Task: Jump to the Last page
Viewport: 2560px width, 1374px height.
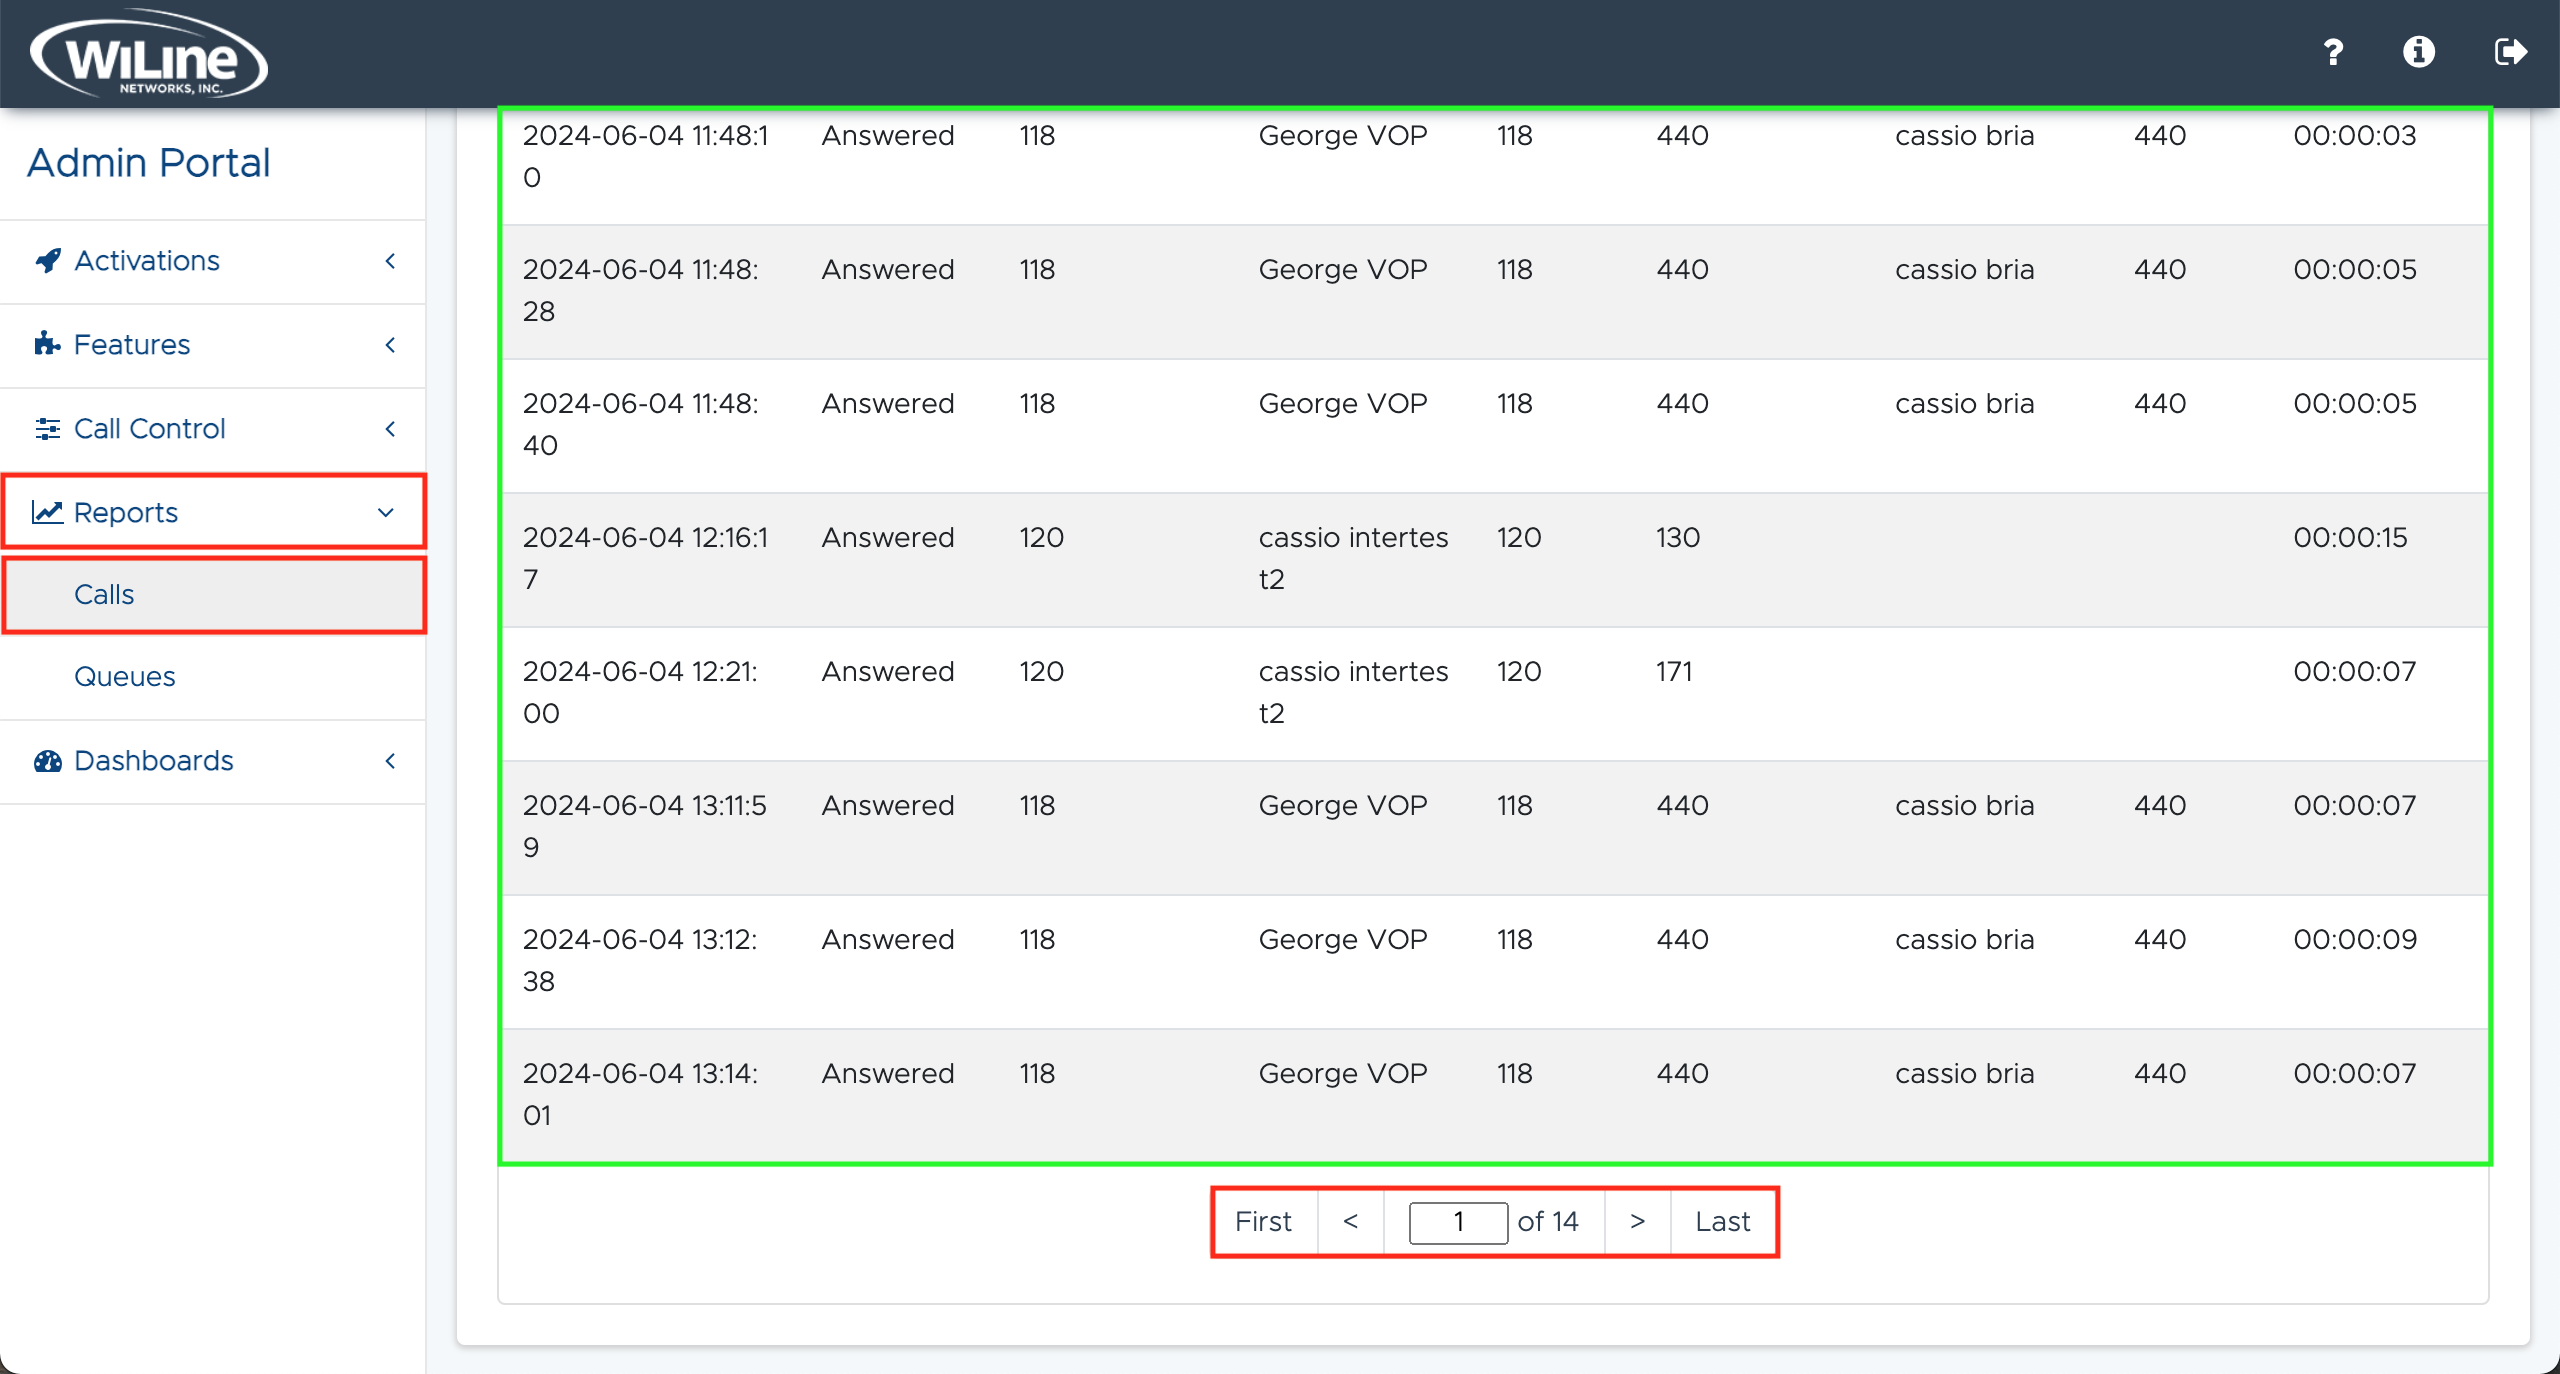Action: point(1722,1221)
